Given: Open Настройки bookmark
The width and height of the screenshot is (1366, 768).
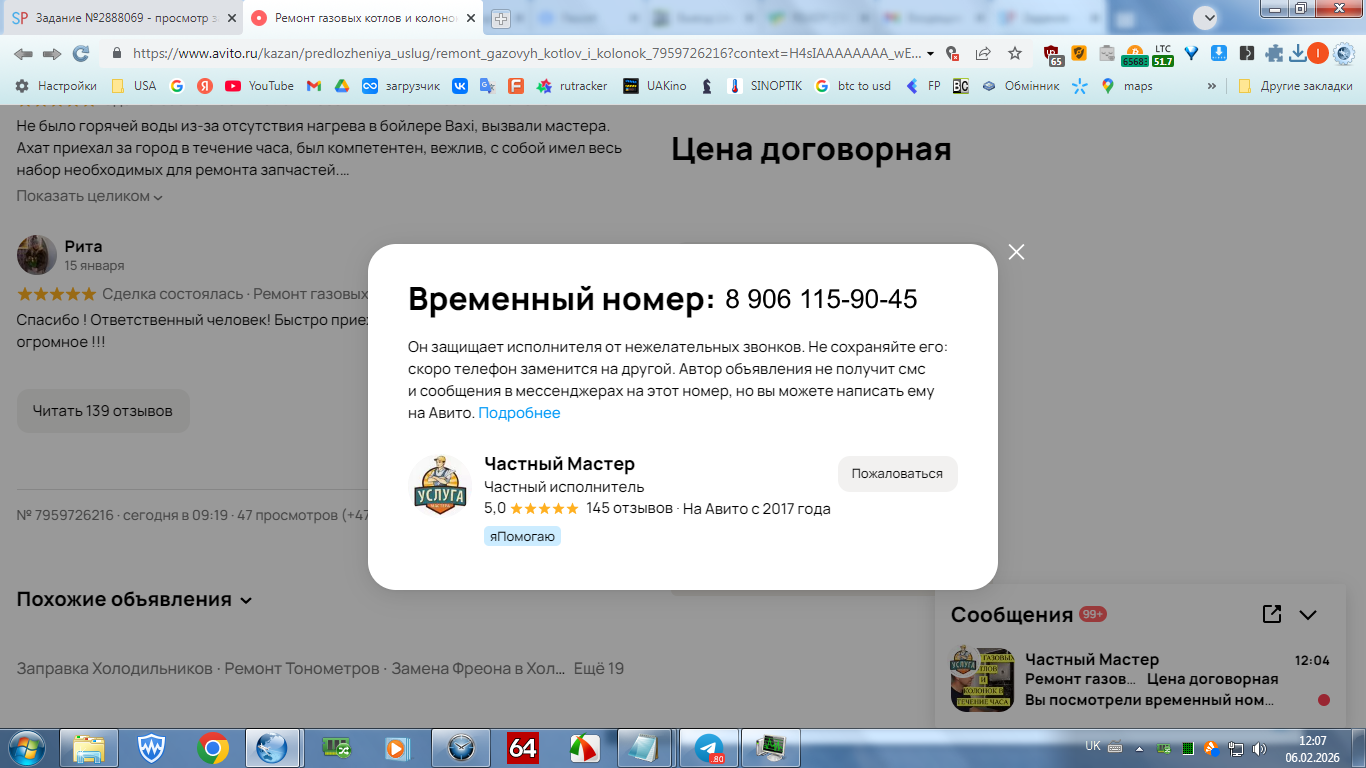Looking at the screenshot, I should tap(56, 86).
